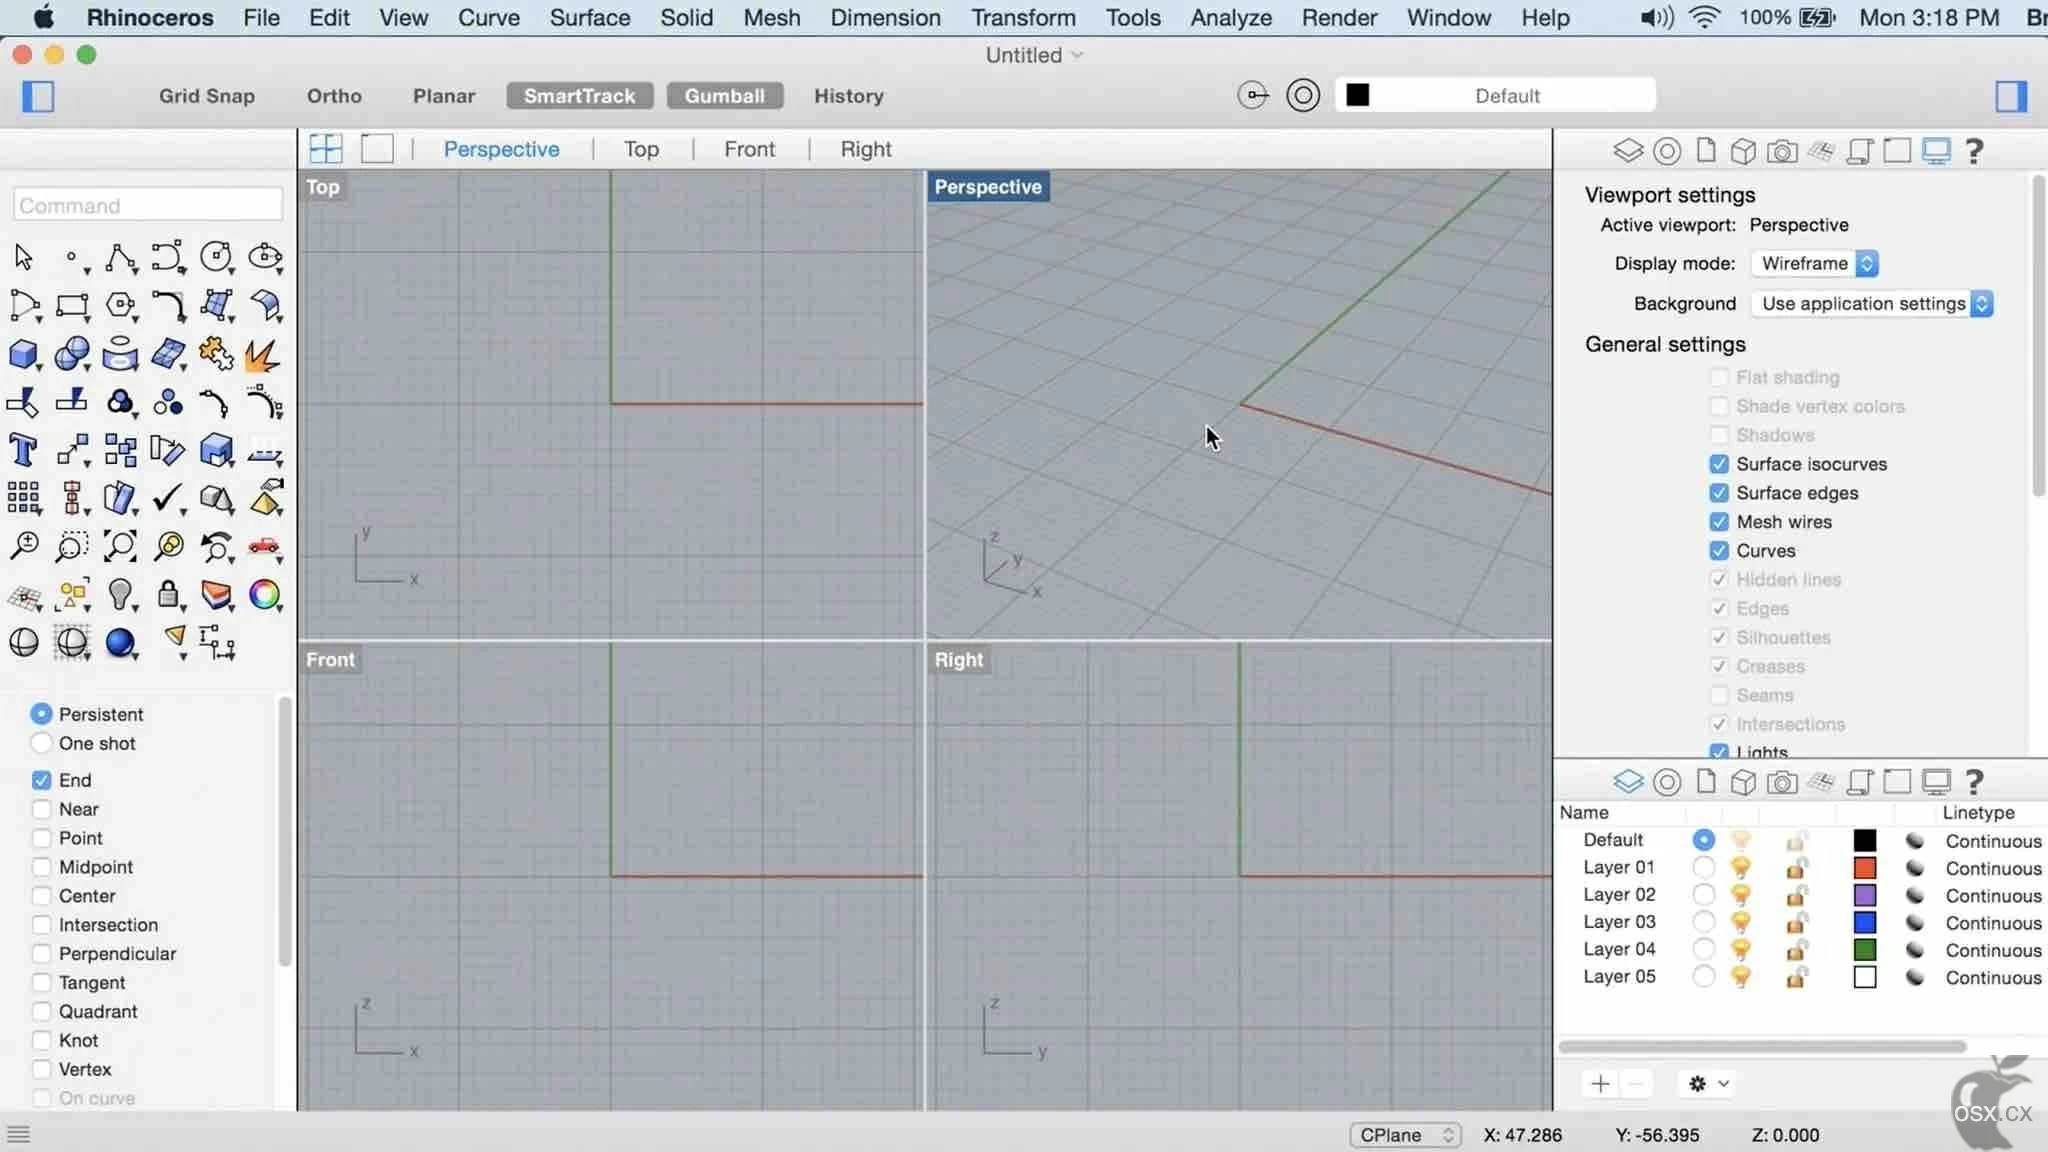Select the Array tool grid icon

(x=23, y=498)
